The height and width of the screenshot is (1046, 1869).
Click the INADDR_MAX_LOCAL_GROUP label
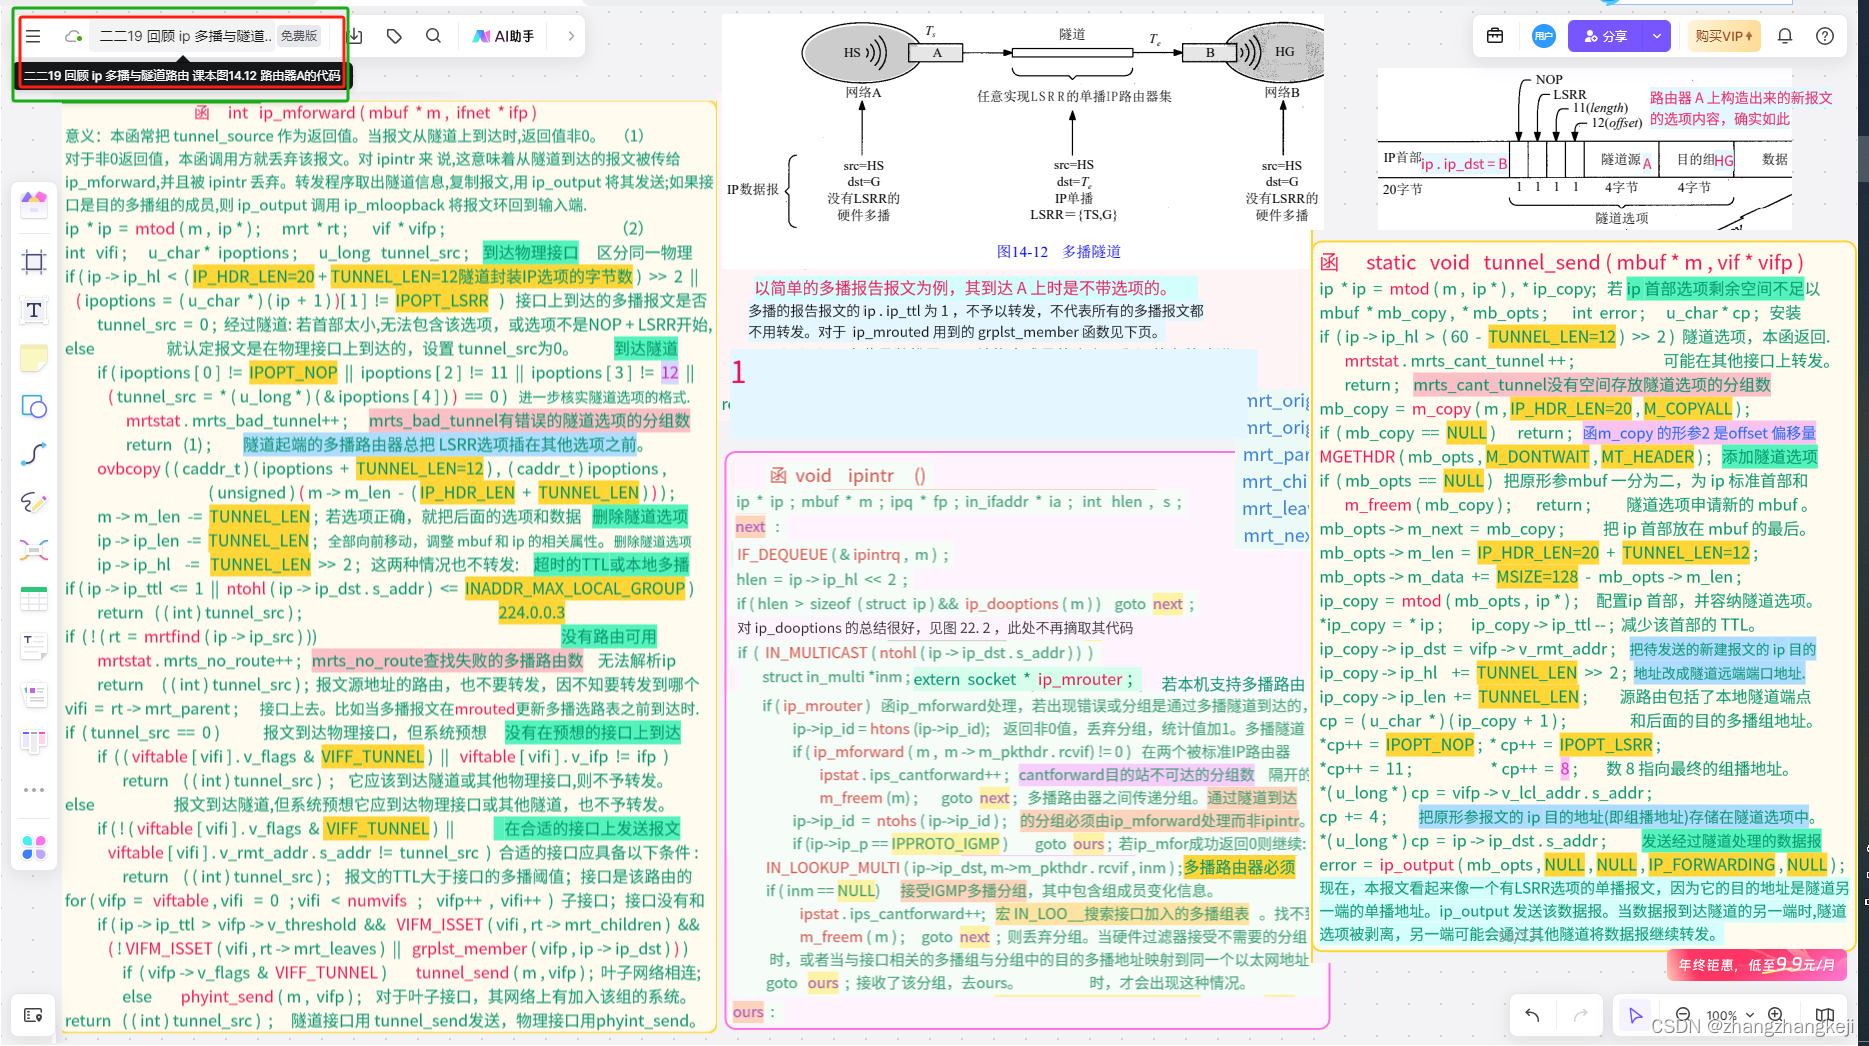point(575,588)
